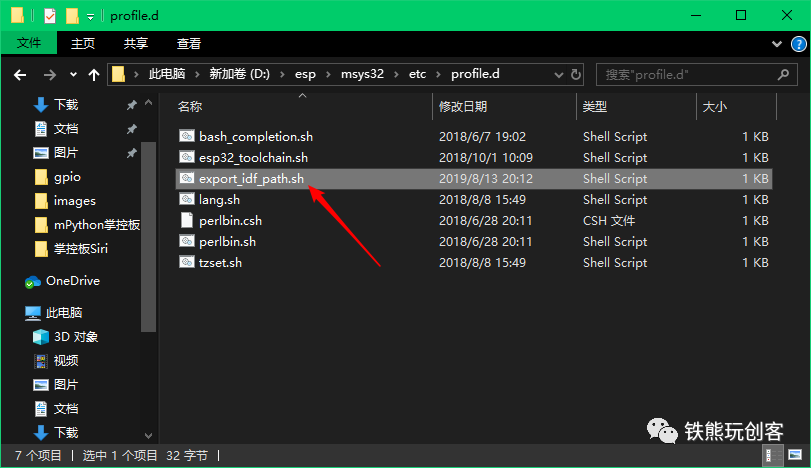Click the tzset.sh script icon
This screenshot has width=811, height=468.
187,262
